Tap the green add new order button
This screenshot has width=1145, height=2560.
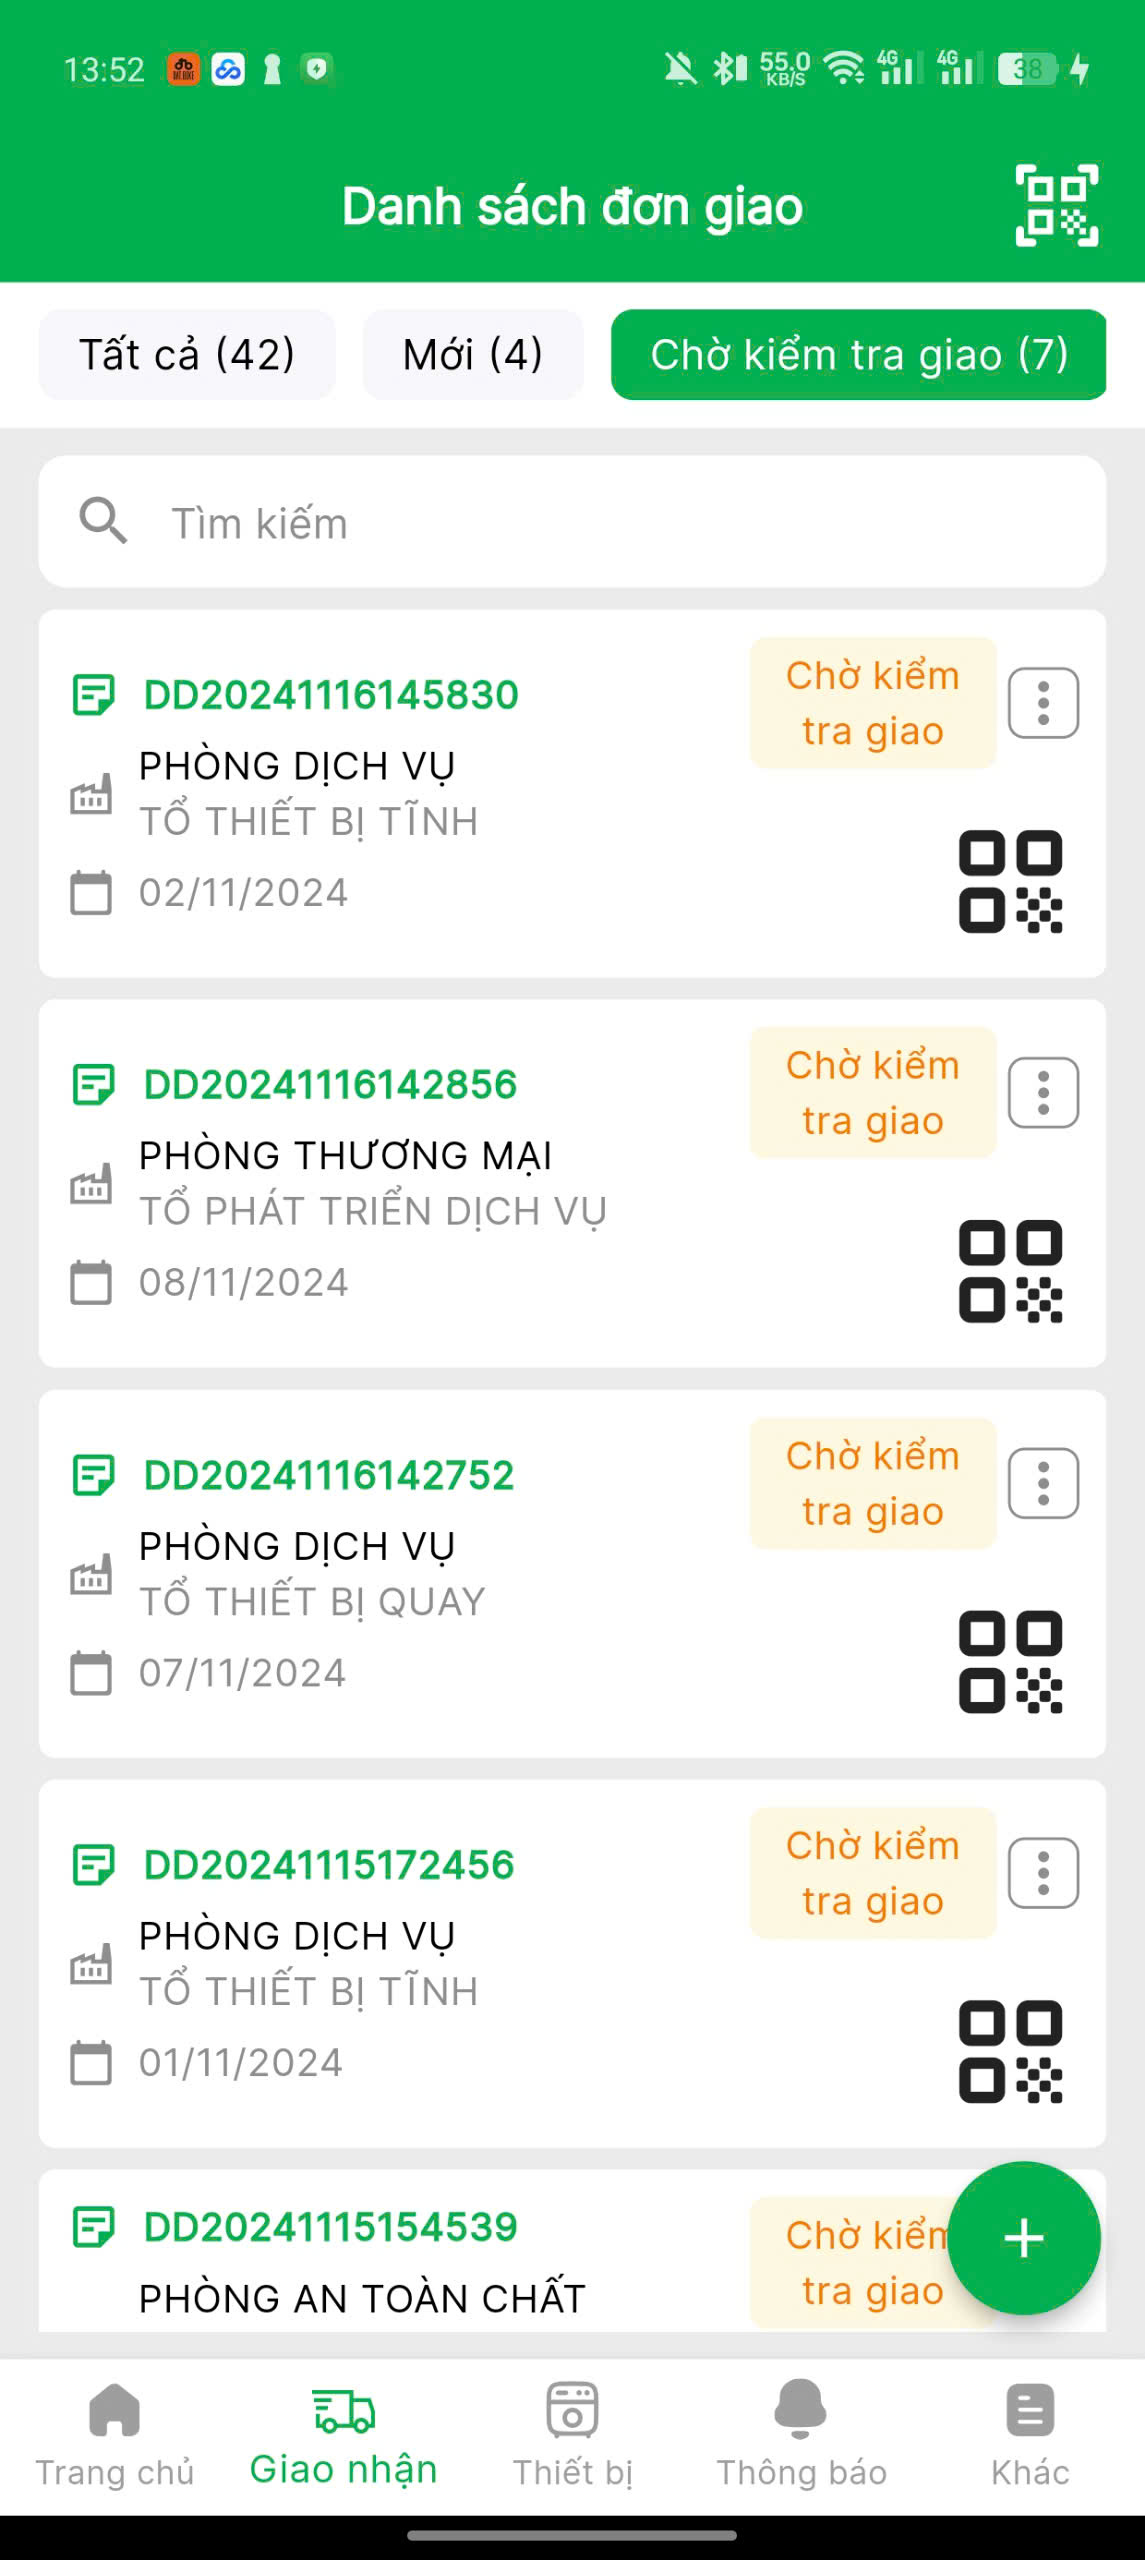coord(1023,2237)
